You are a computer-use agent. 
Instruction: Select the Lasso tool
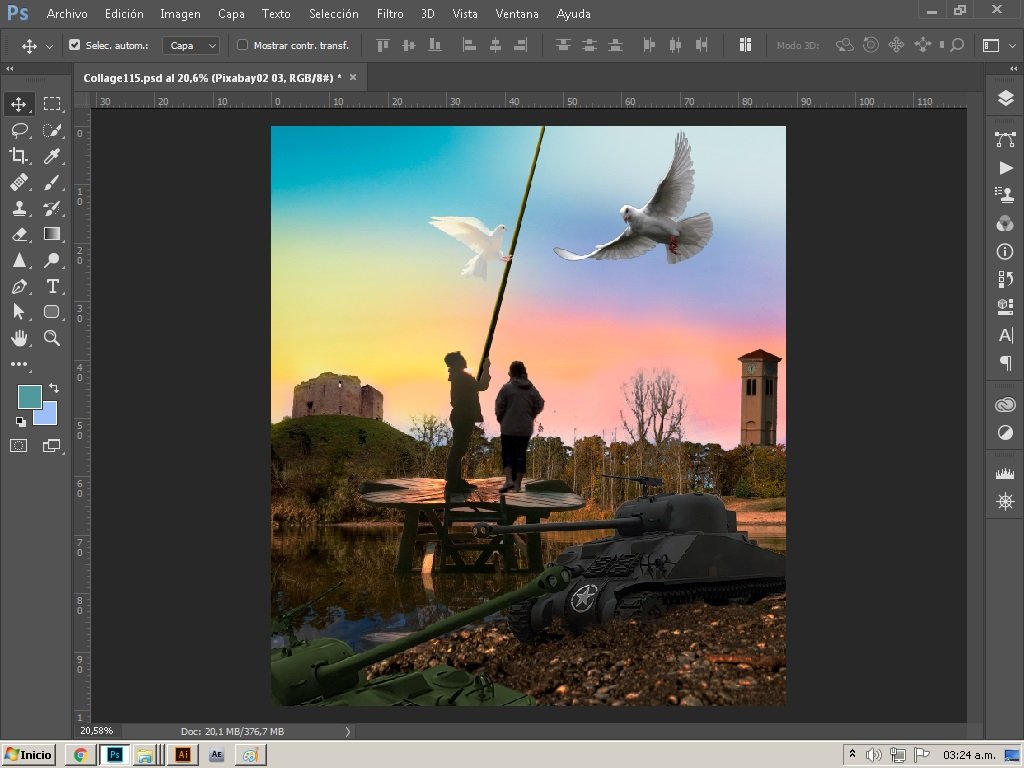coord(19,130)
